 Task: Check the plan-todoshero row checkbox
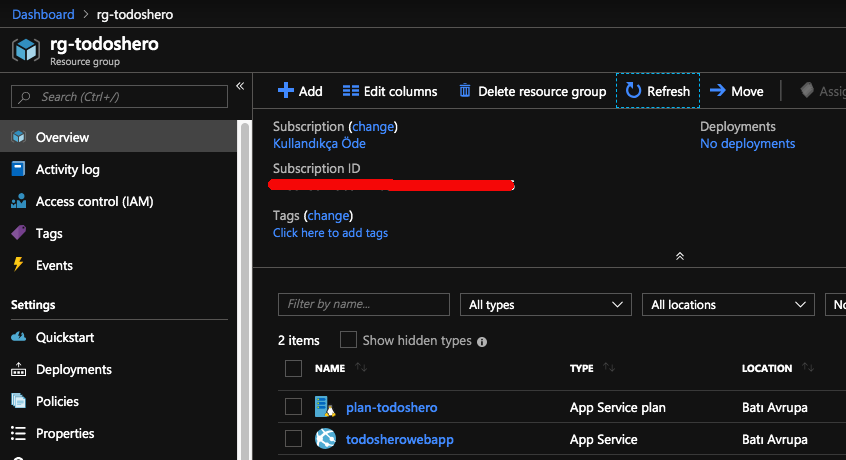tap(293, 407)
